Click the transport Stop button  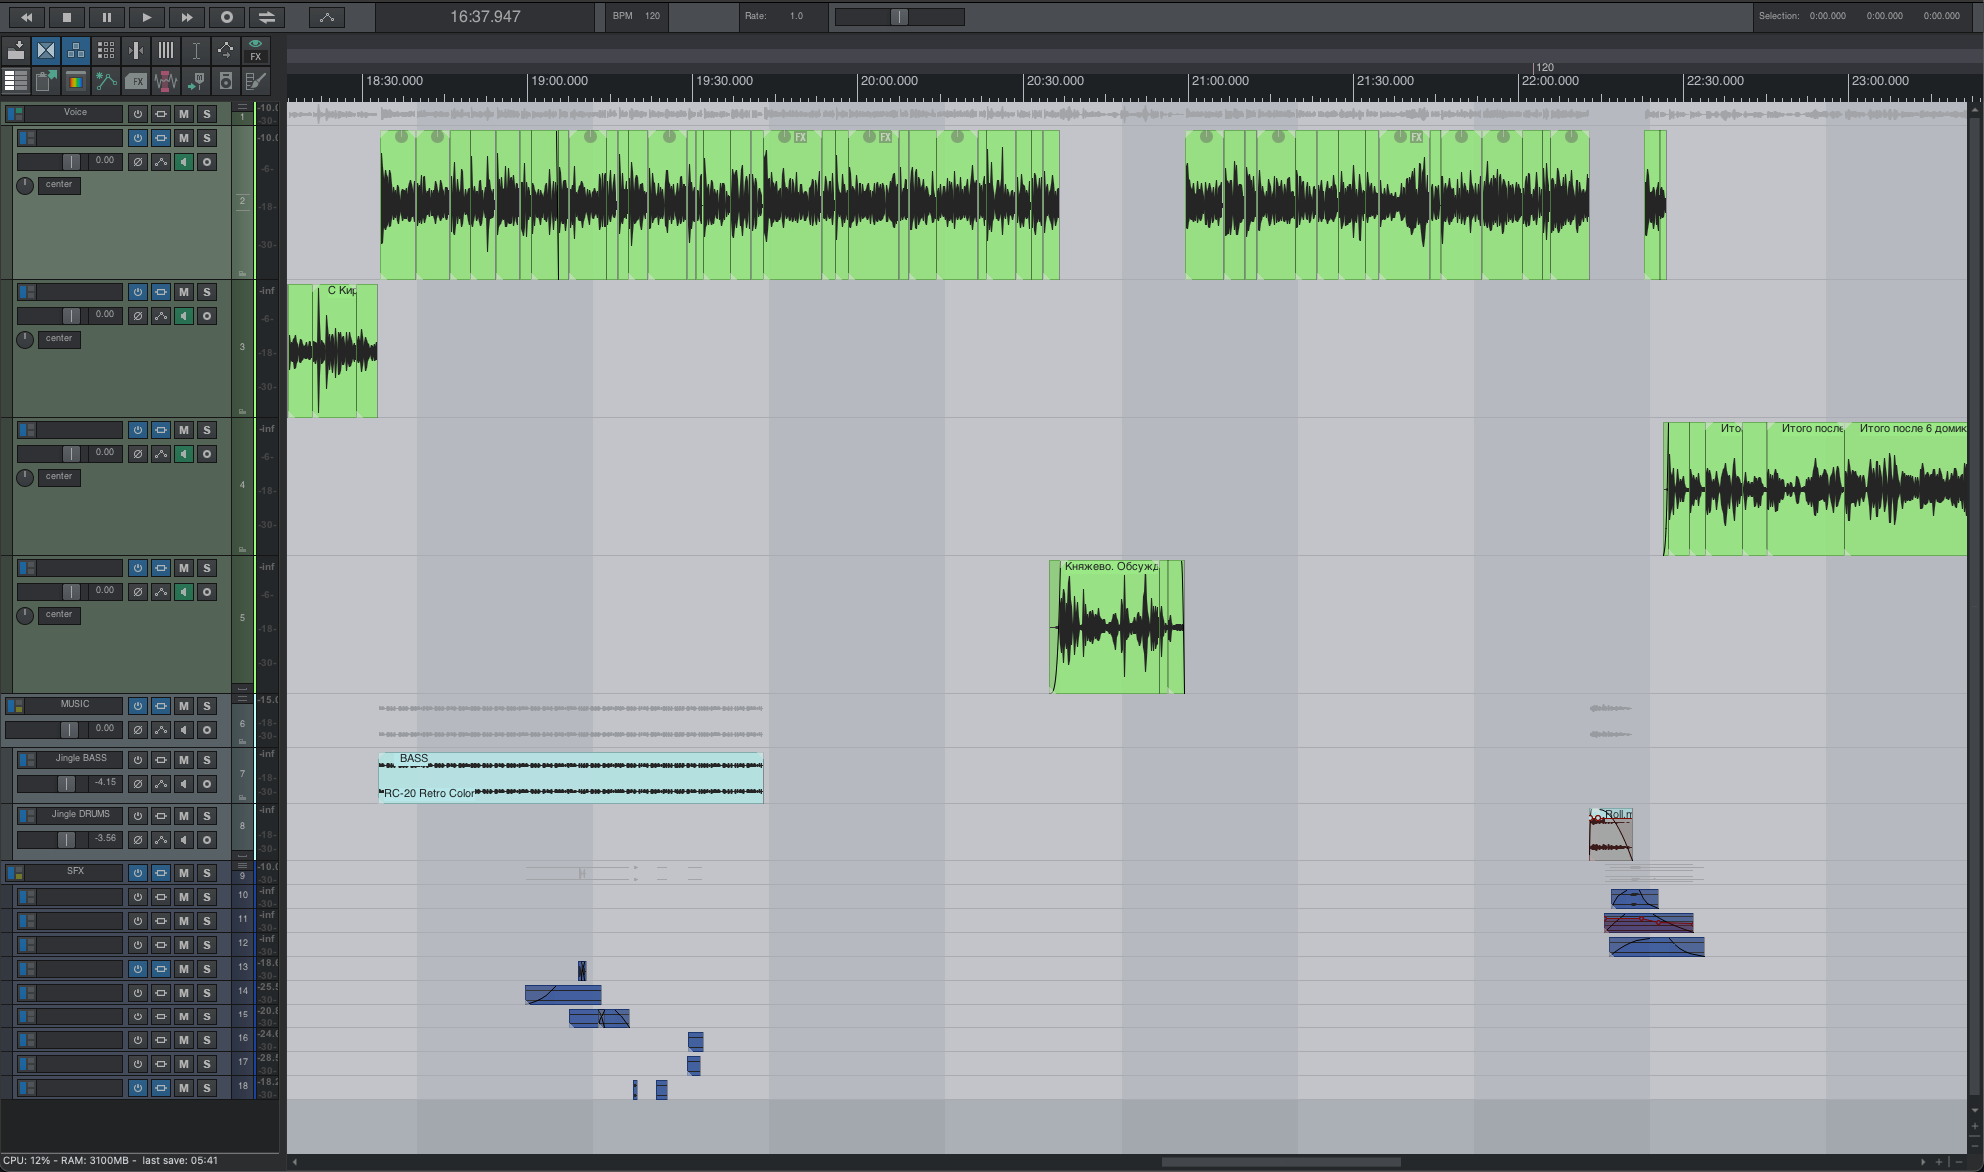click(66, 17)
